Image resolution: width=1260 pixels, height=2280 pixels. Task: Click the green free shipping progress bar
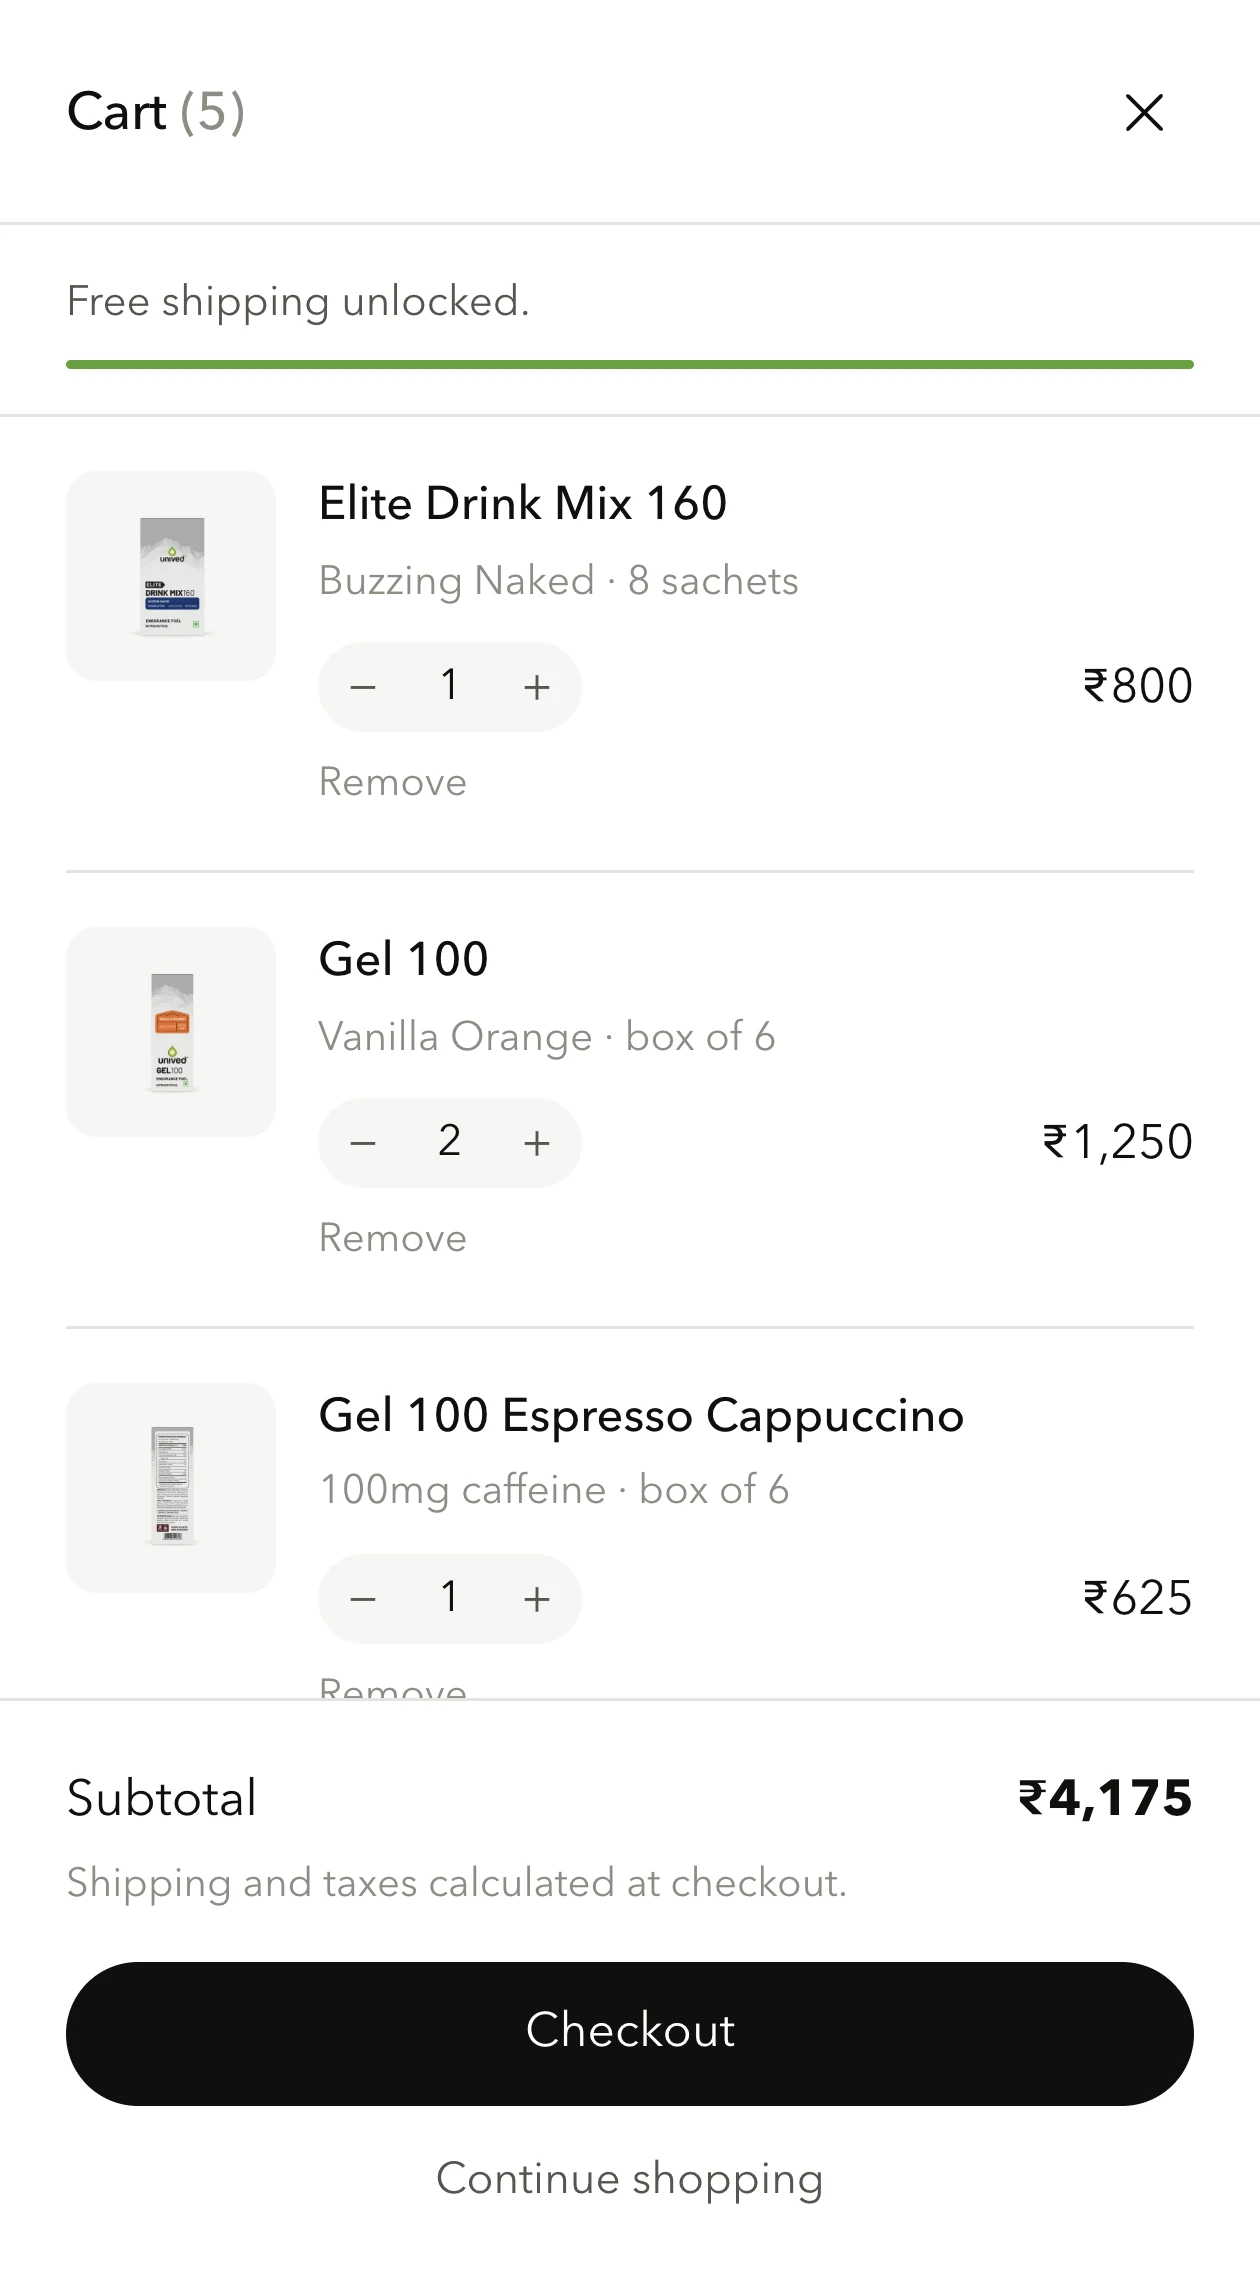tap(630, 365)
